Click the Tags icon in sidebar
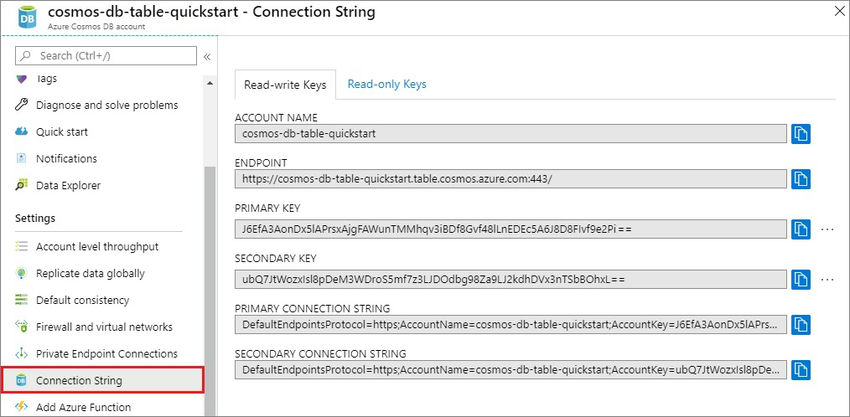The height and width of the screenshot is (417, 850). tap(21, 79)
